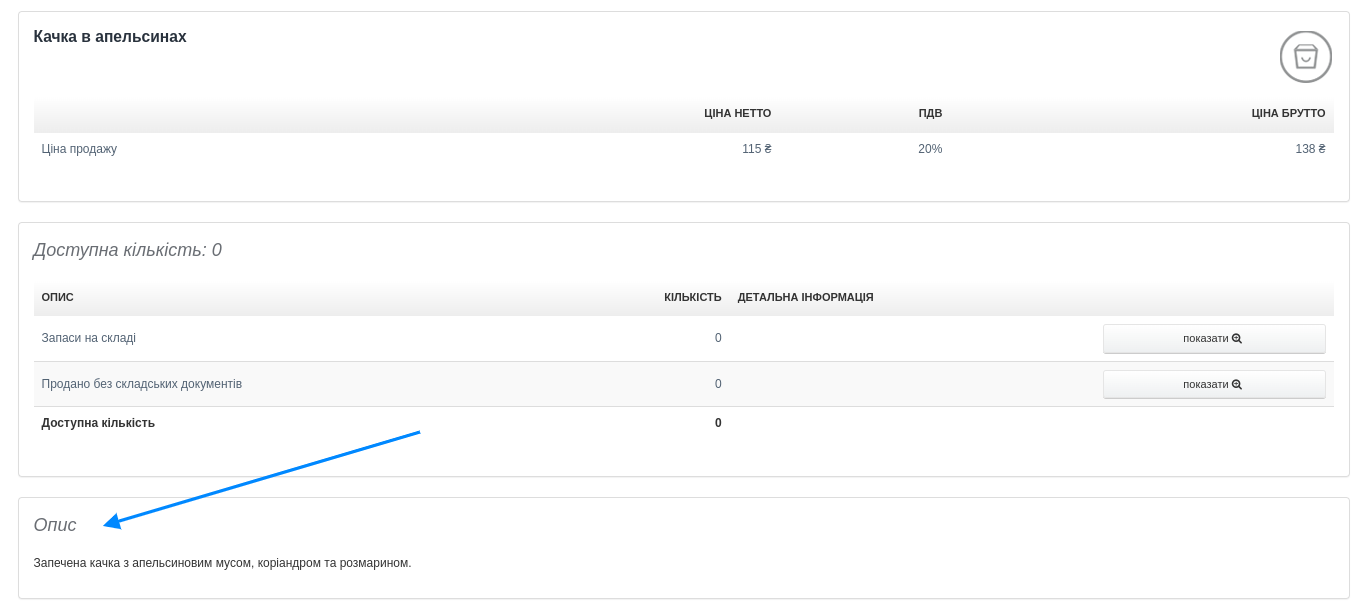Select the Ціна продажу row label
Image resolution: width=1367 pixels, height=613 pixels.
click(x=79, y=149)
